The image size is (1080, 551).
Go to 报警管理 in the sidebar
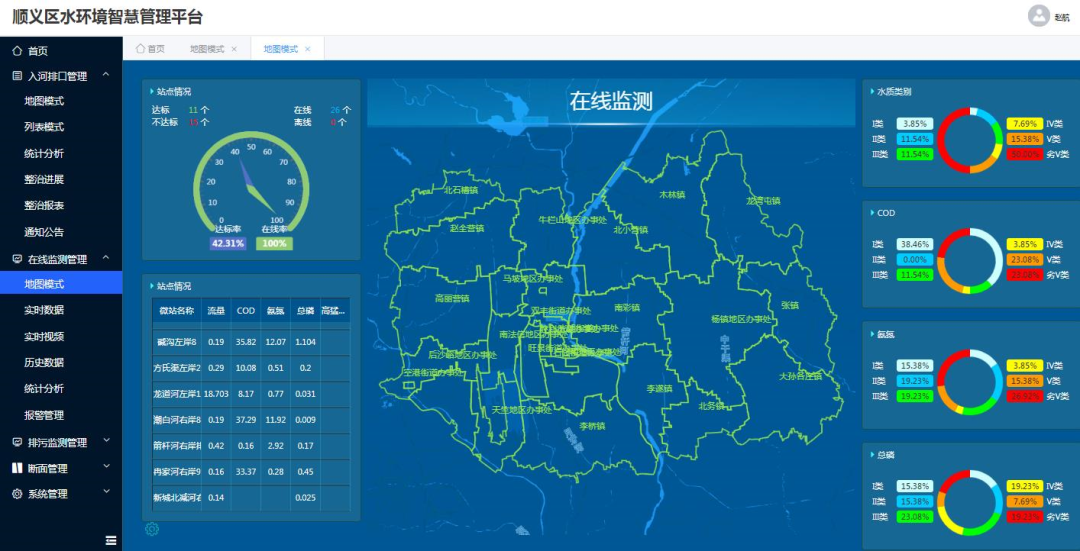point(44,415)
